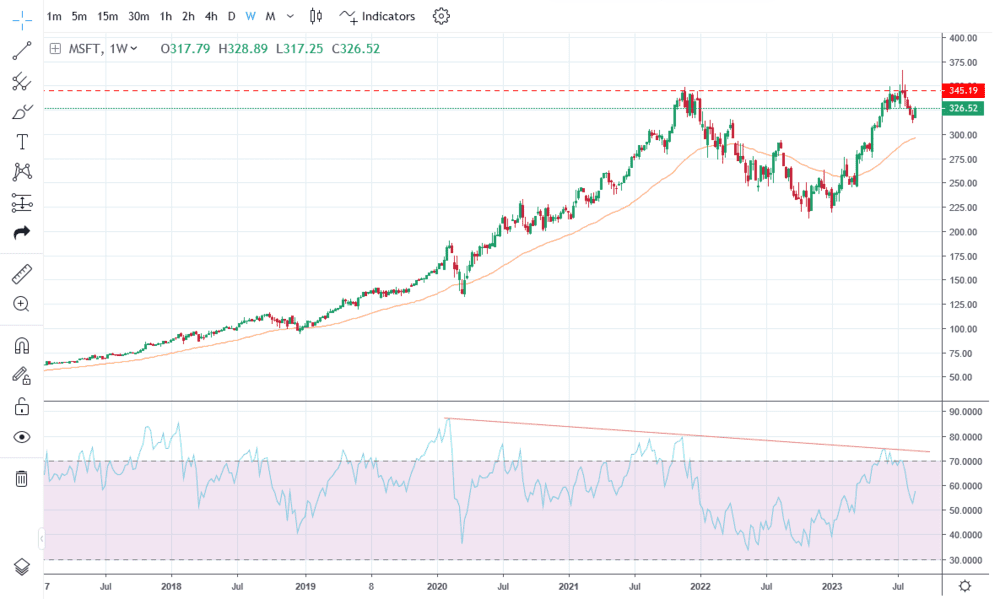Activate the zoom in magnifier tool

(21, 304)
